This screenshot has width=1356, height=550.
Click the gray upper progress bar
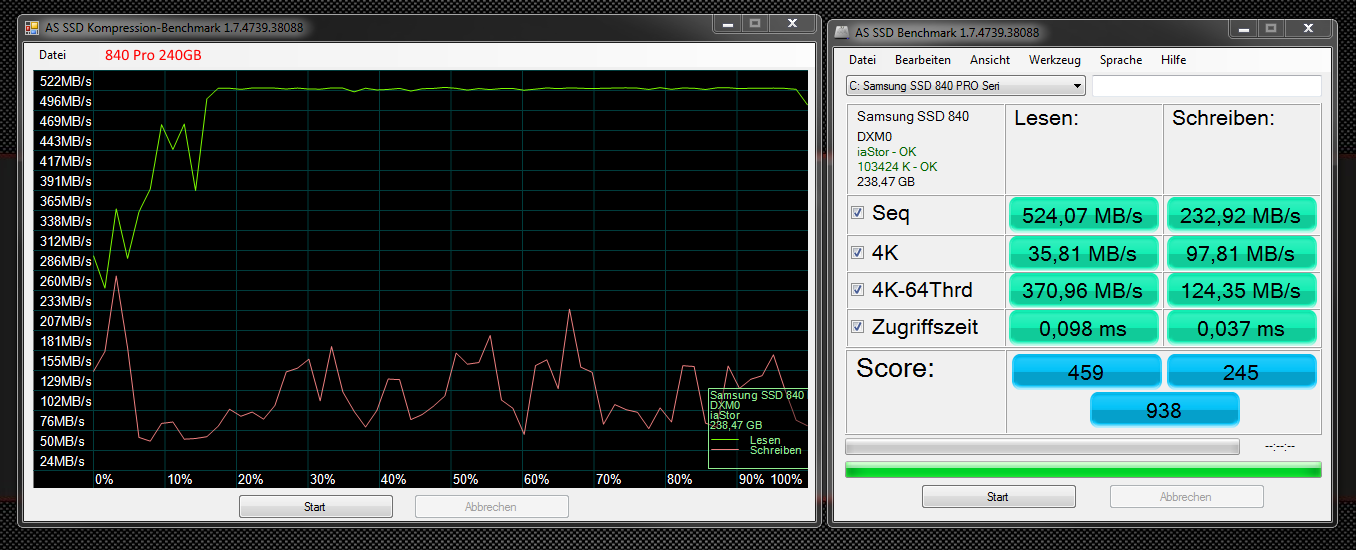1042,446
